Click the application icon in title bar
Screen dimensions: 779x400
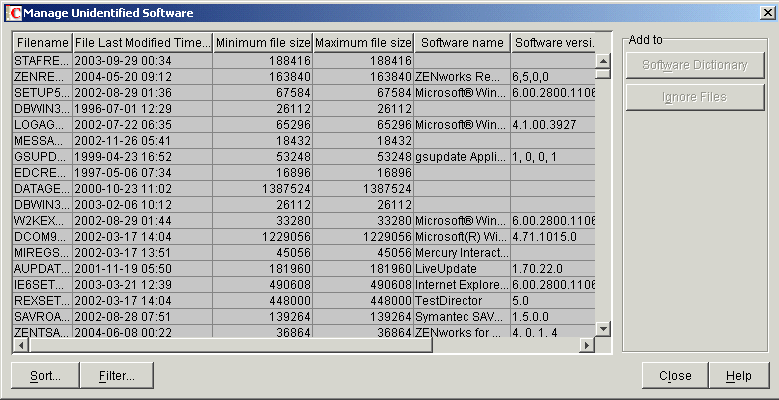(13, 13)
